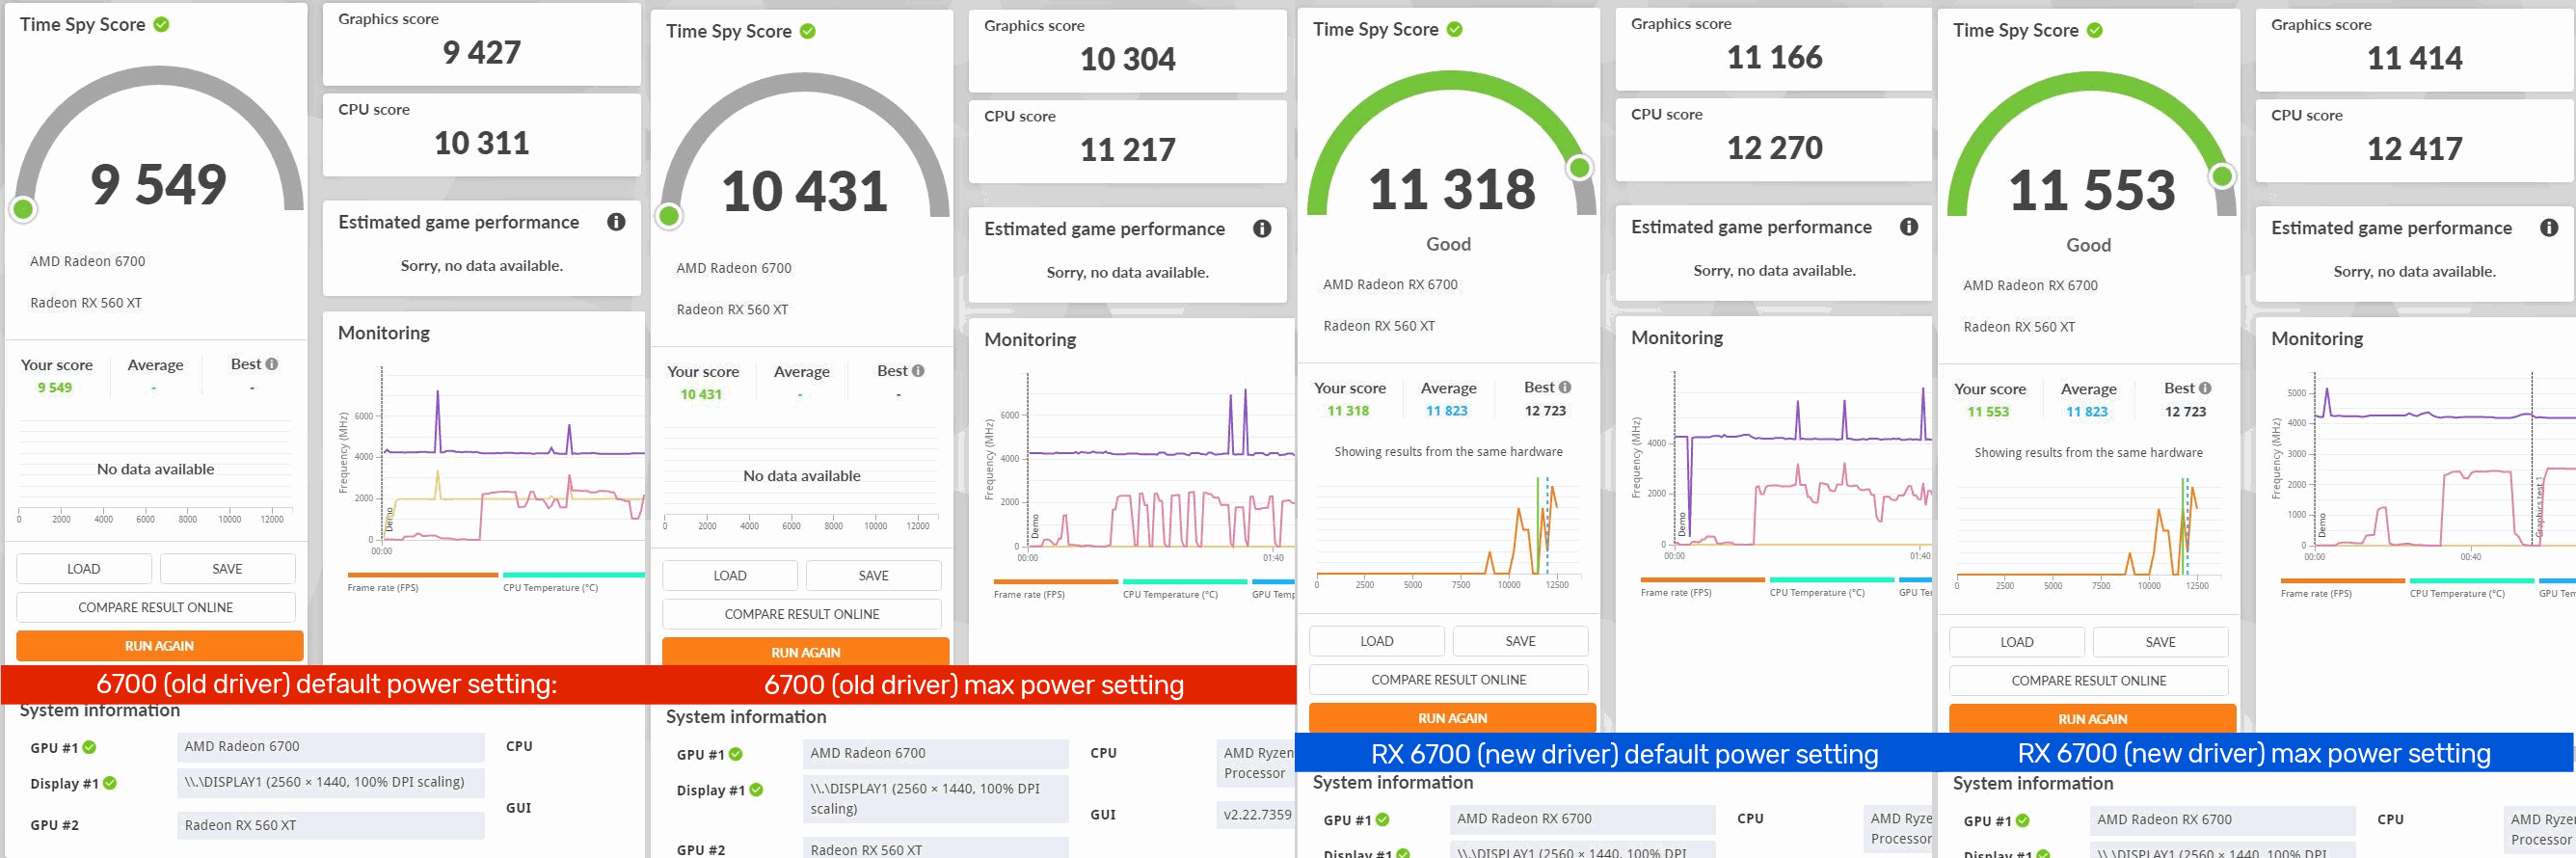
Task: Open COMPARE RESULT ONLINE for the 10 431 result
Action: (802, 614)
